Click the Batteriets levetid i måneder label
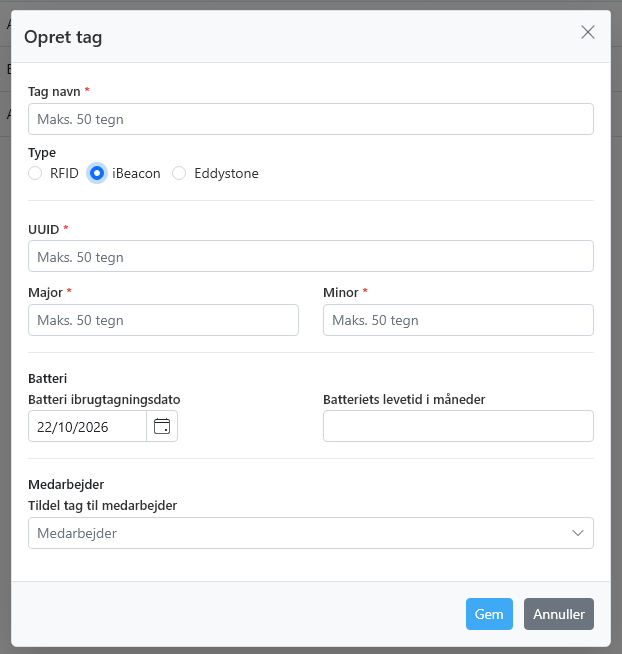Viewport: 622px width, 654px height. point(404,400)
